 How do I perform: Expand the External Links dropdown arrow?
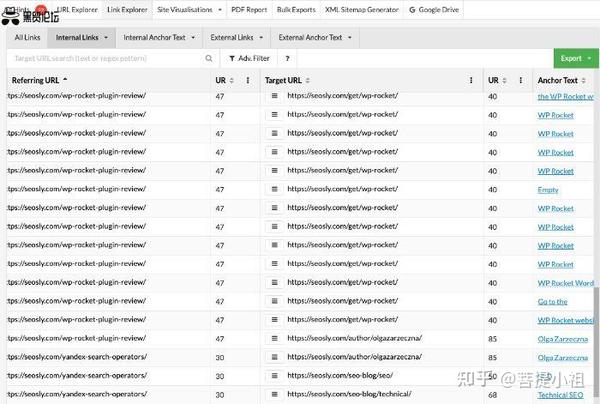pos(261,37)
